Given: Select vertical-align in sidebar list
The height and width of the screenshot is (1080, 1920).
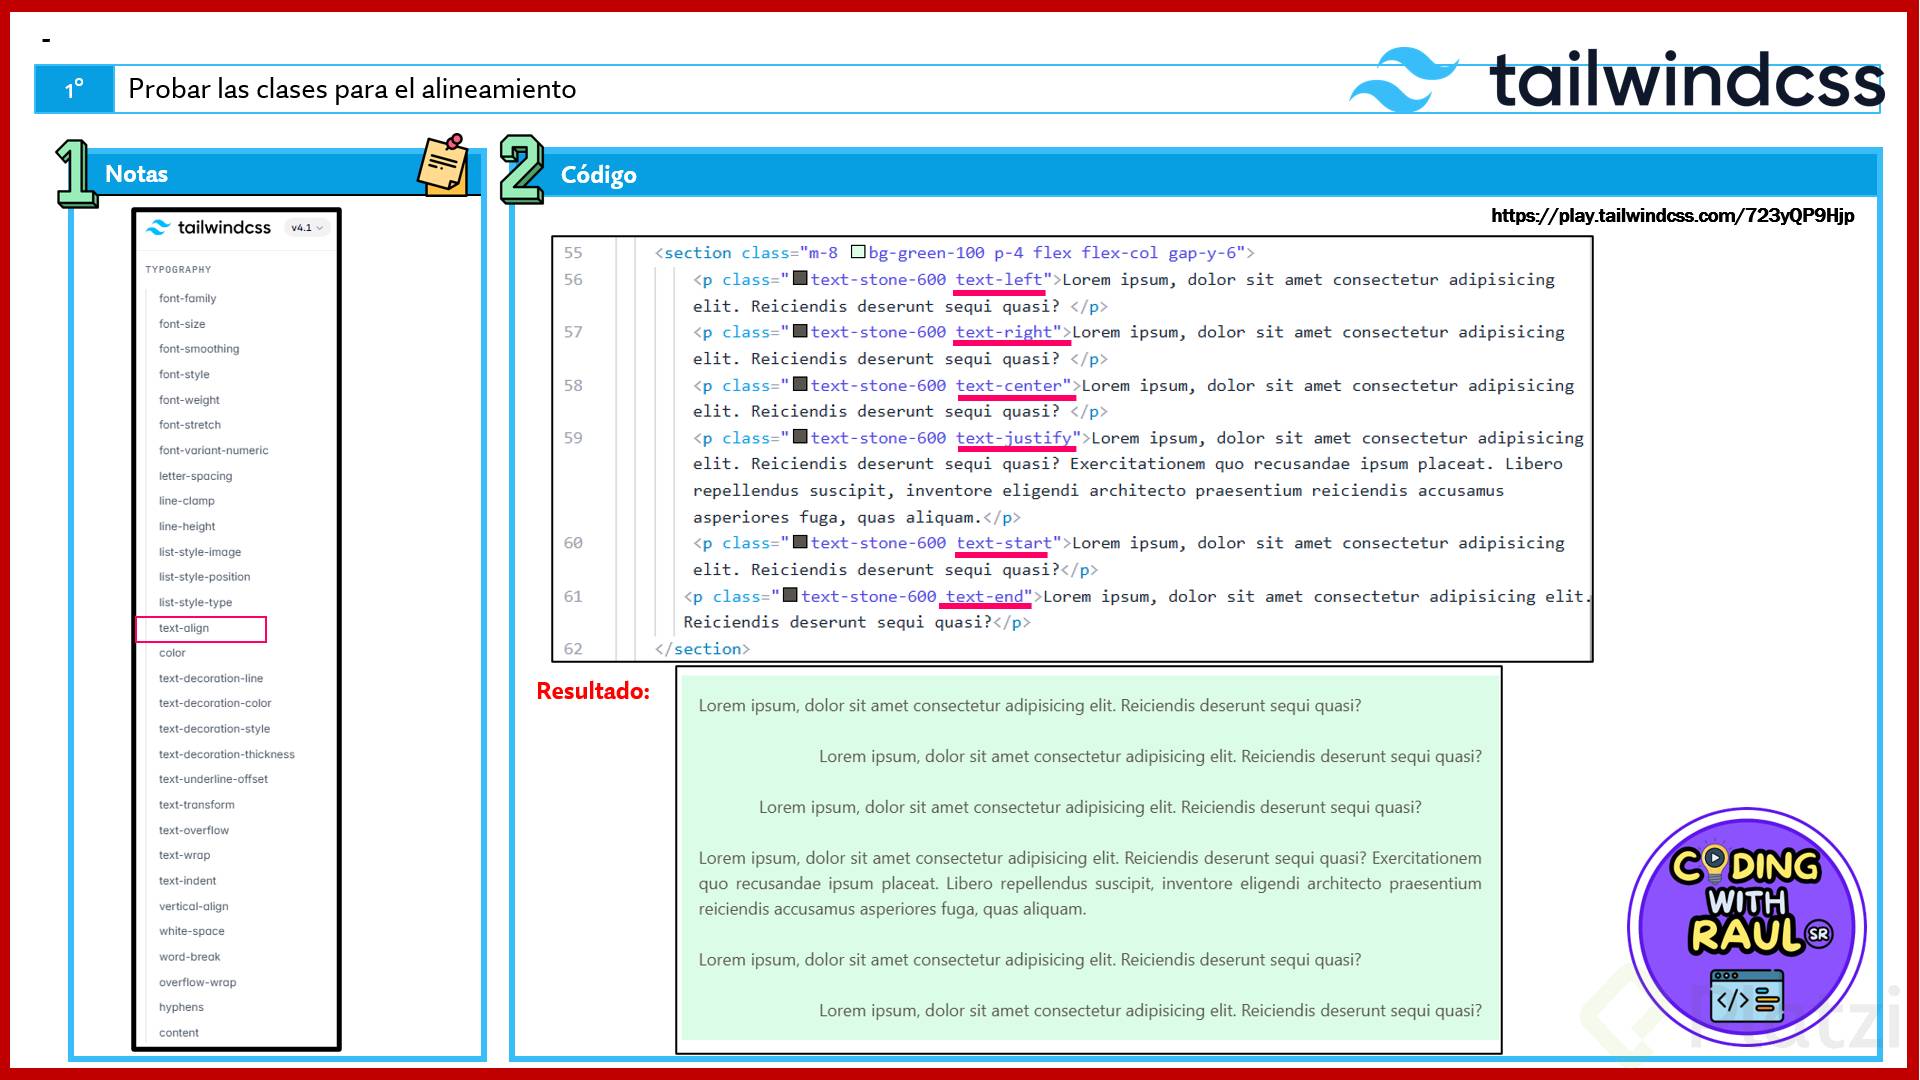Looking at the screenshot, I should 194,906.
